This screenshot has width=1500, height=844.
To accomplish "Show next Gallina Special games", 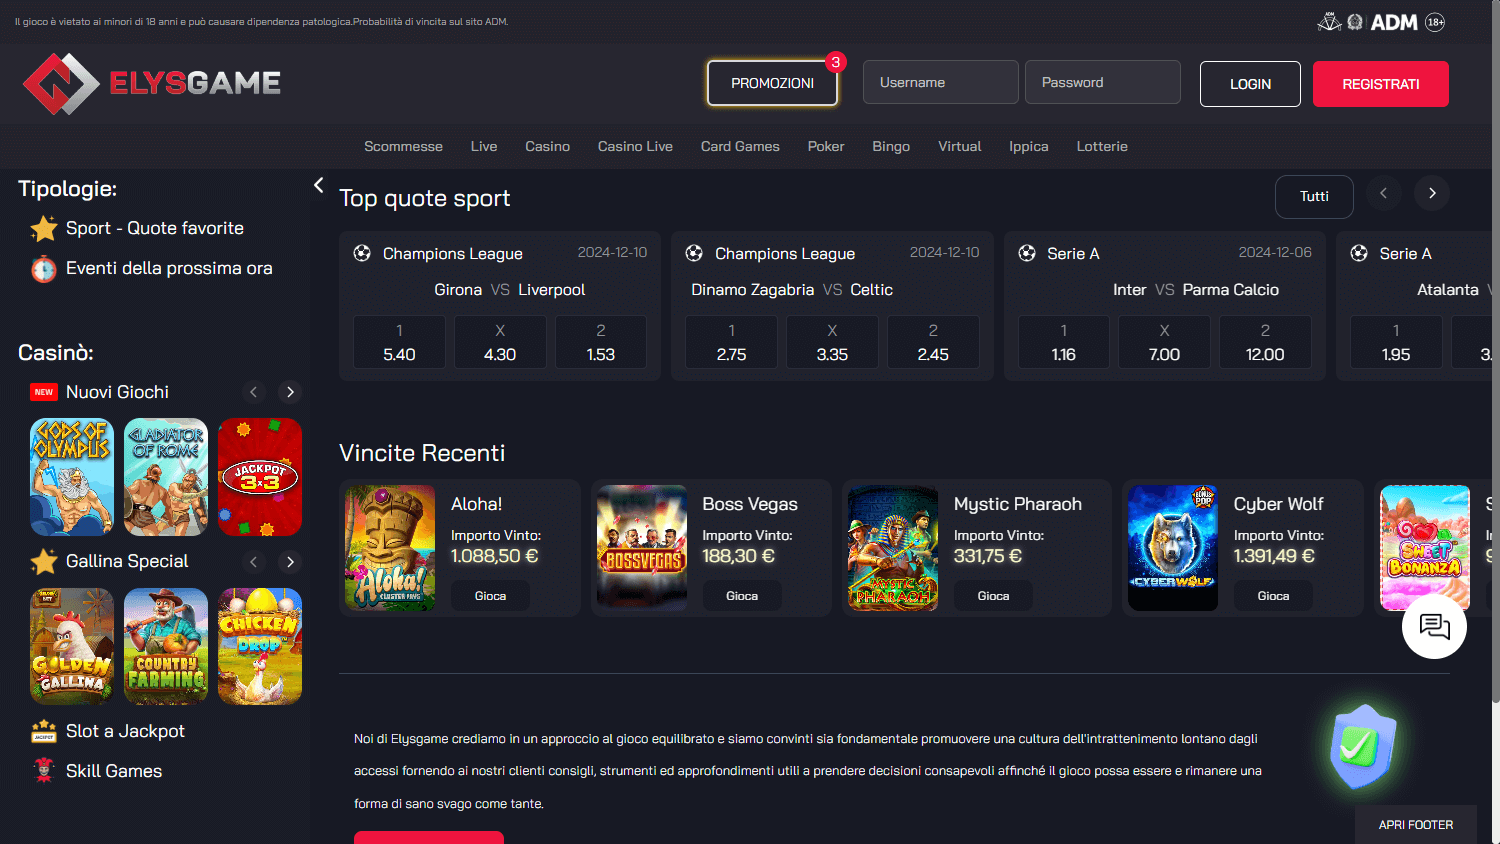I will (x=290, y=562).
